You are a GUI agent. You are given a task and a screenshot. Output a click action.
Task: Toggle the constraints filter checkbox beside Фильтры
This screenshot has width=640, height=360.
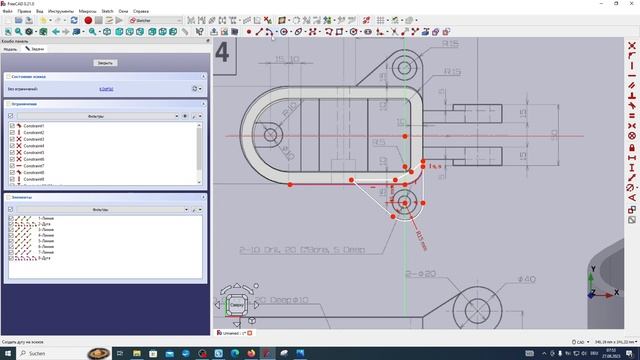pos(11,116)
